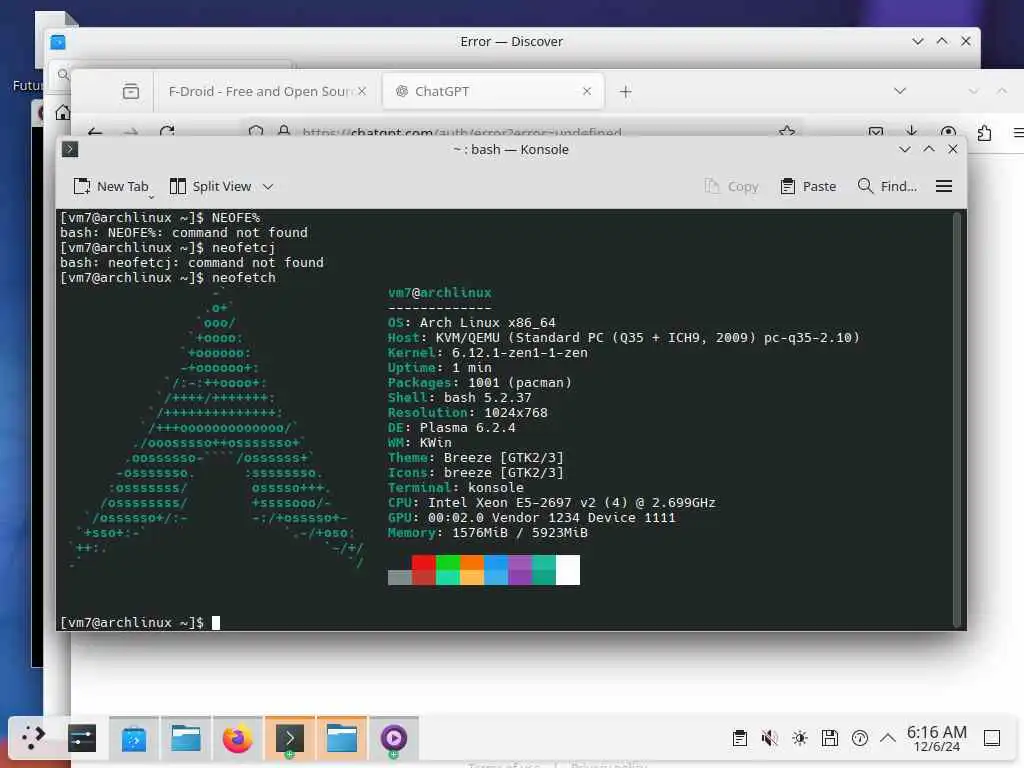Switch to Discover in the taskbar
The image size is (1024, 768).
click(x=134, y=739)
